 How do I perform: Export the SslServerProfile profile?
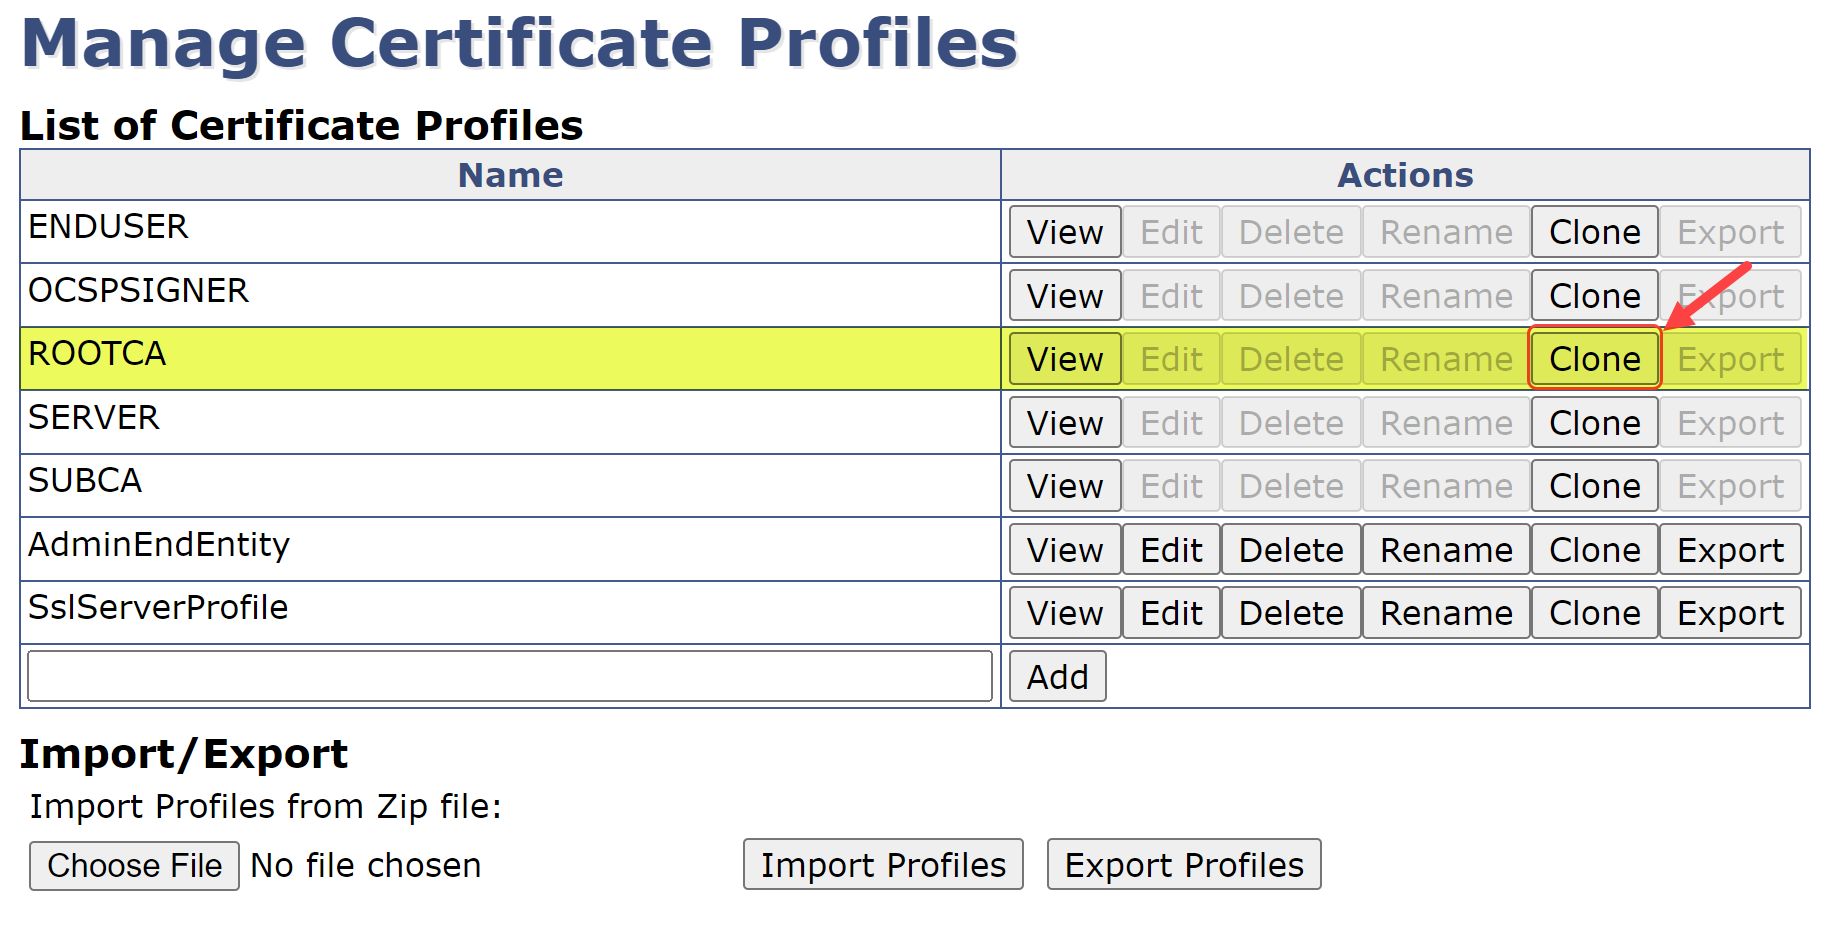pyautogui.click(x=1729, y=613)
